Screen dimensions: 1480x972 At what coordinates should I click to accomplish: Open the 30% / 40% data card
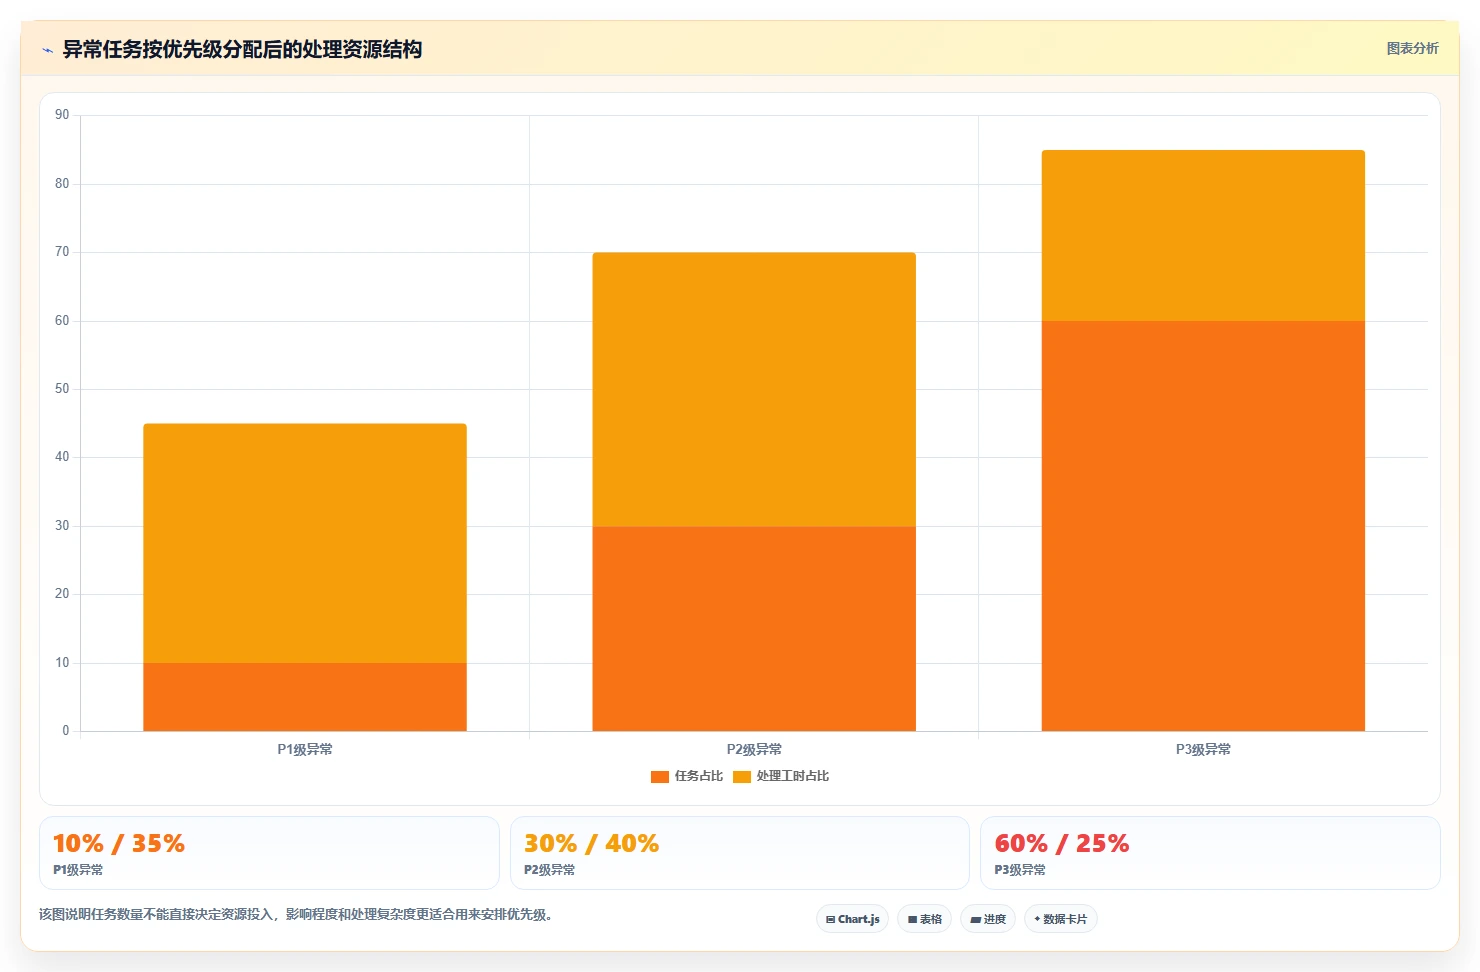click(x=739, y=853)
